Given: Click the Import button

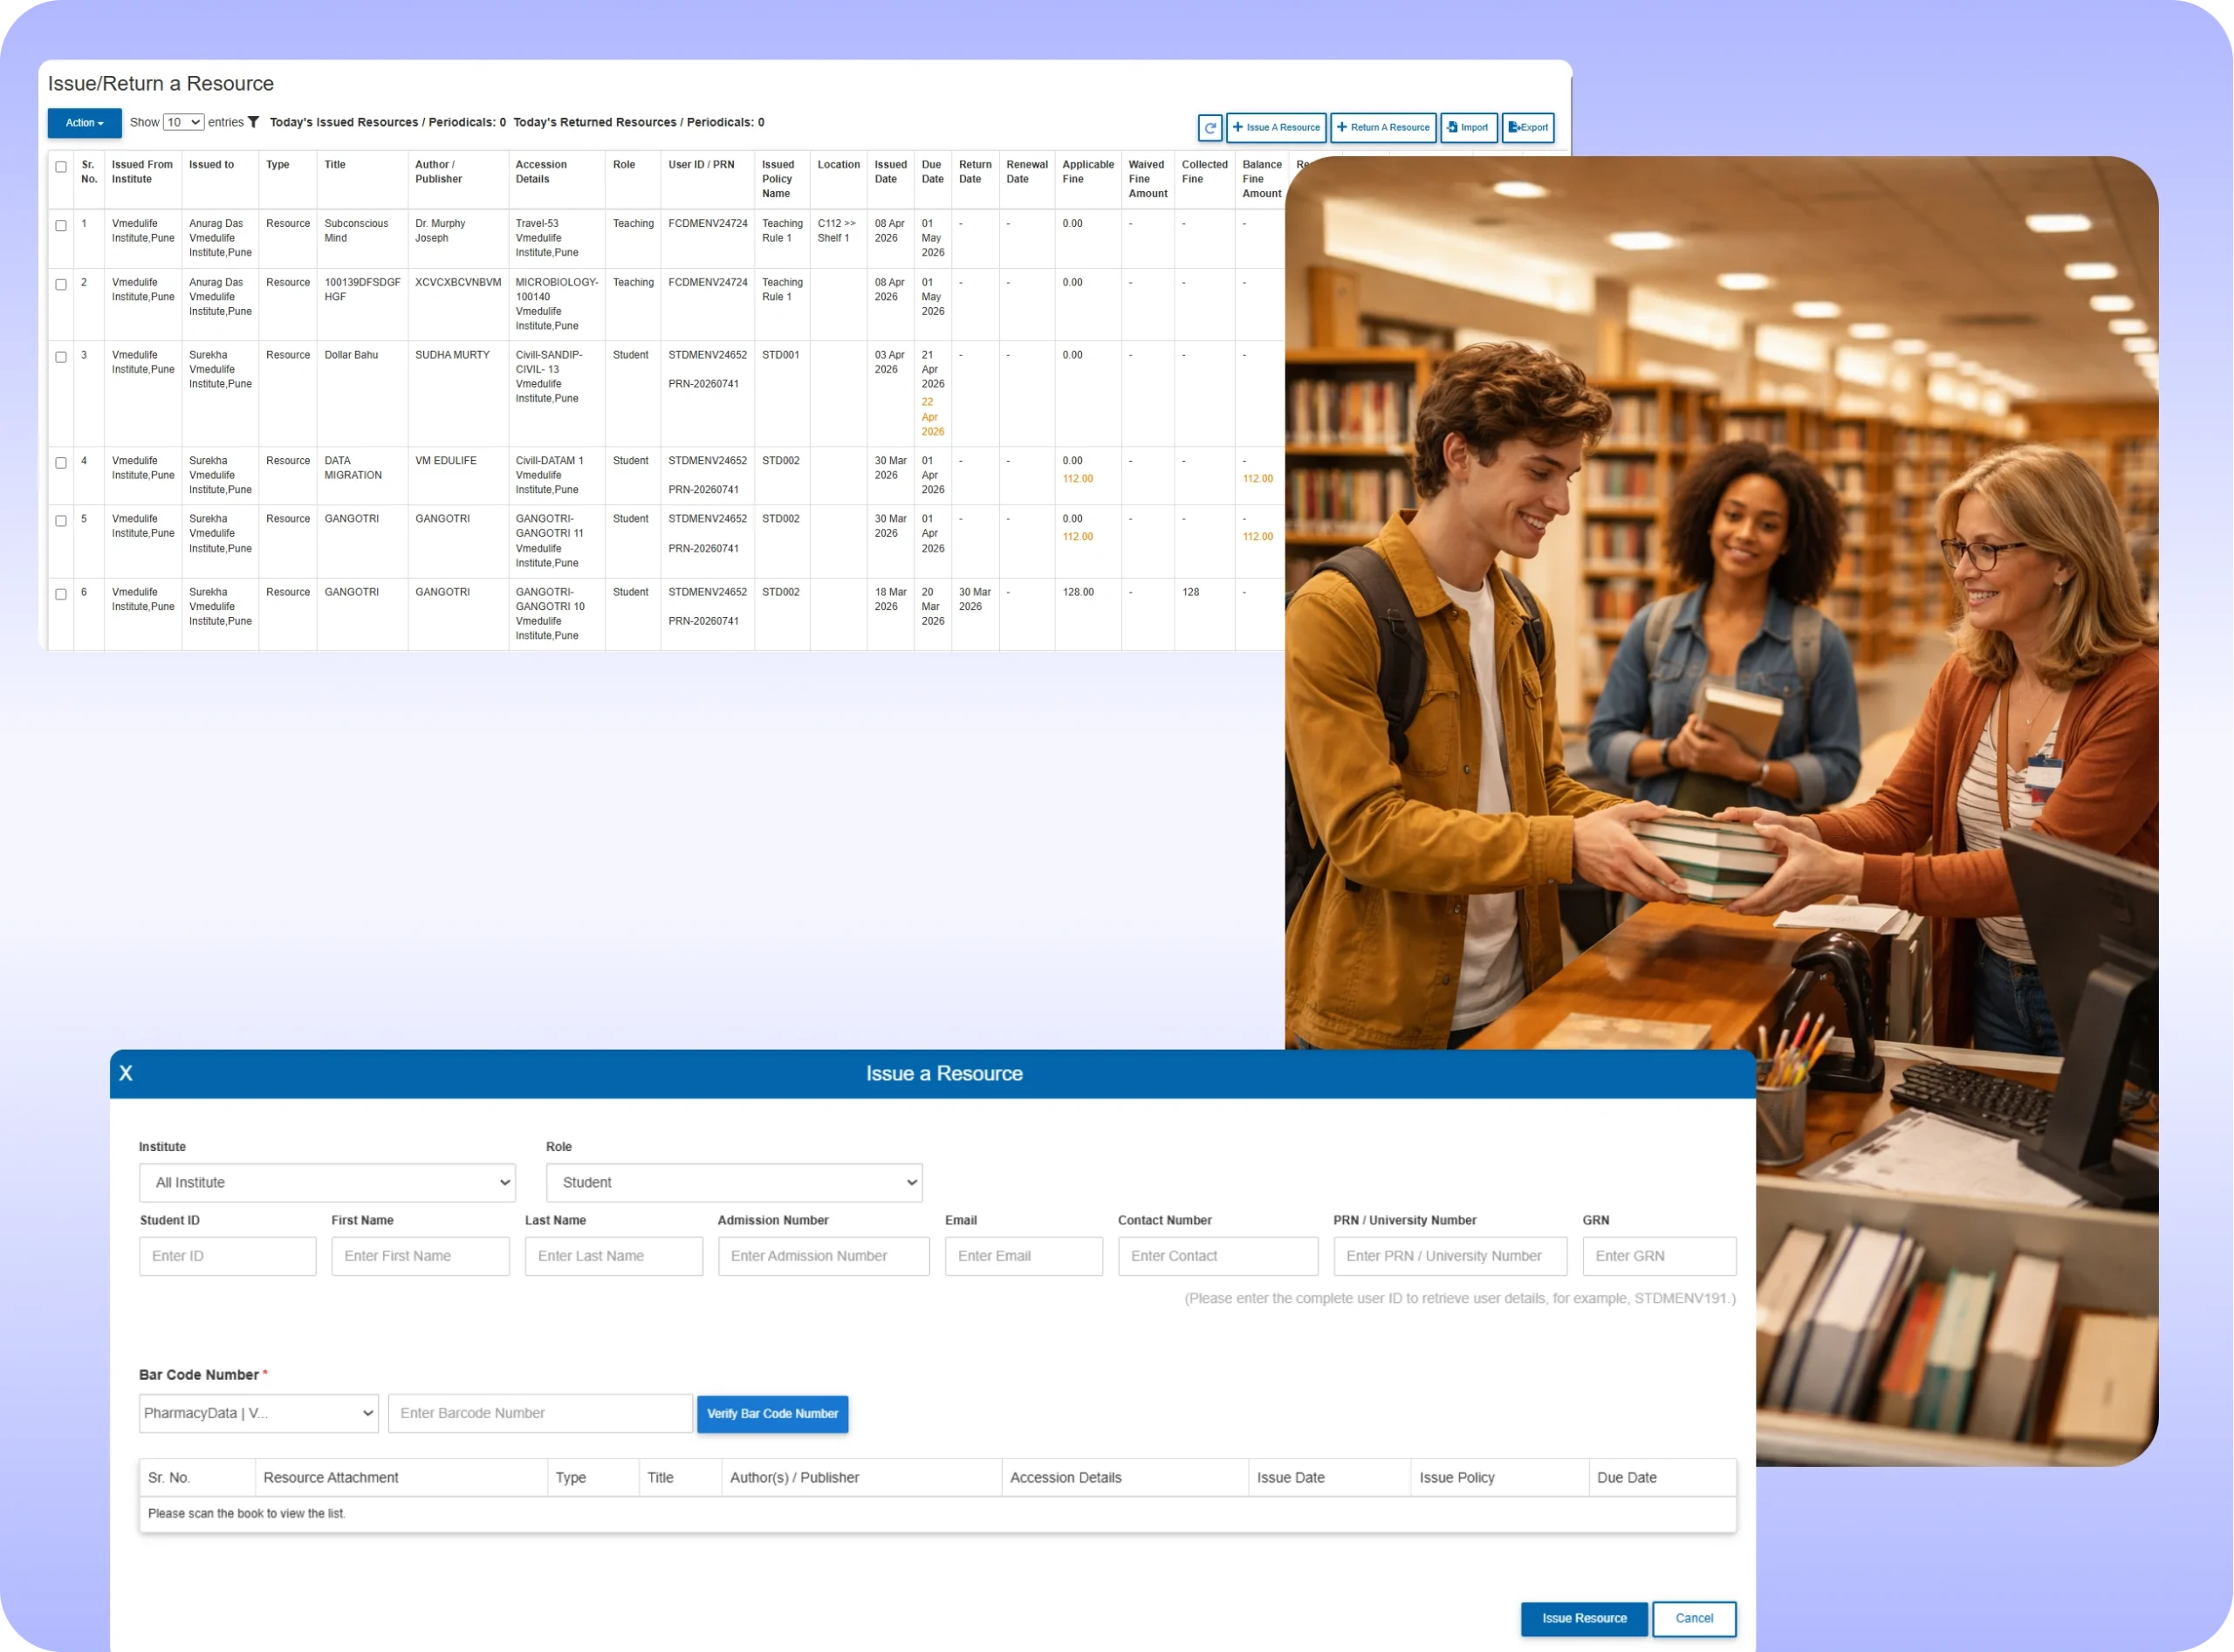Looking at the screenshot, I should [x=1468, y=128].
